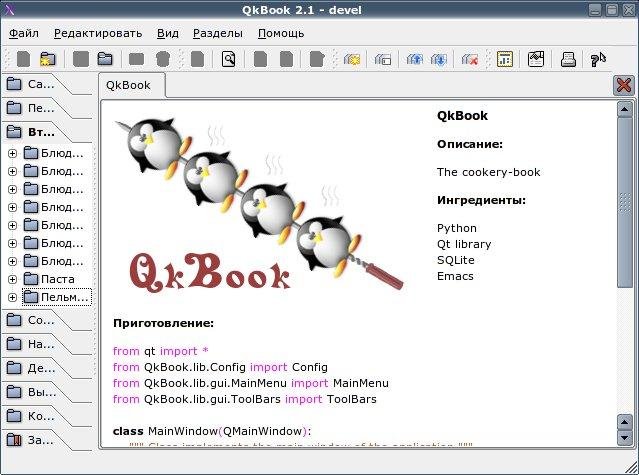
Task: Click the vertical scrollbar thumb
Action: pos(624,203)
